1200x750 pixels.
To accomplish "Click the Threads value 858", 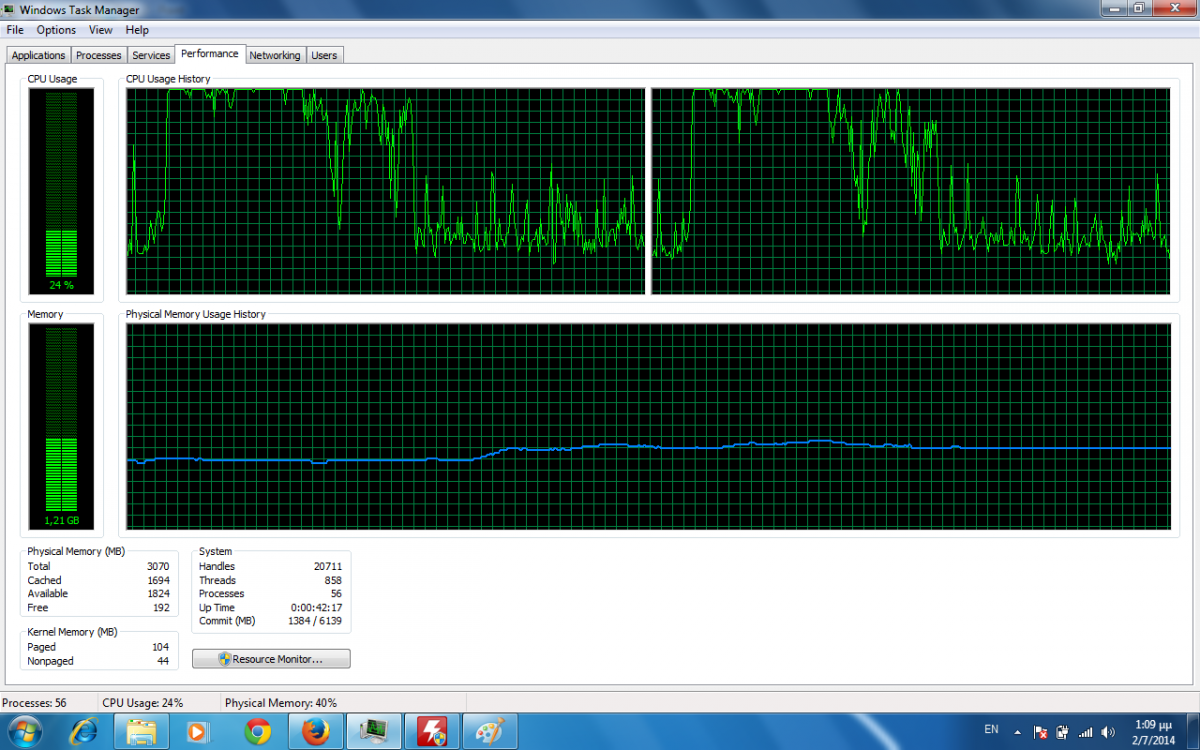I will point(333,580).
